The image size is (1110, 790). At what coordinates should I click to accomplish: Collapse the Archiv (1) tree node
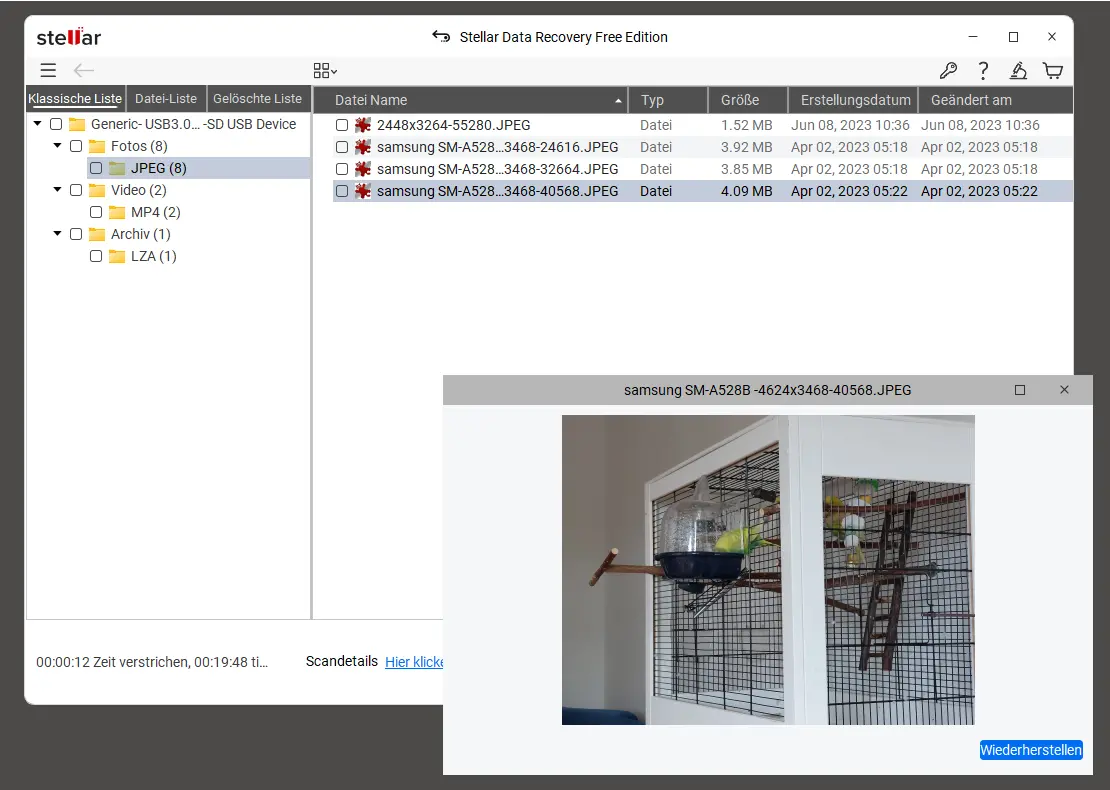[x=58, y=234]
